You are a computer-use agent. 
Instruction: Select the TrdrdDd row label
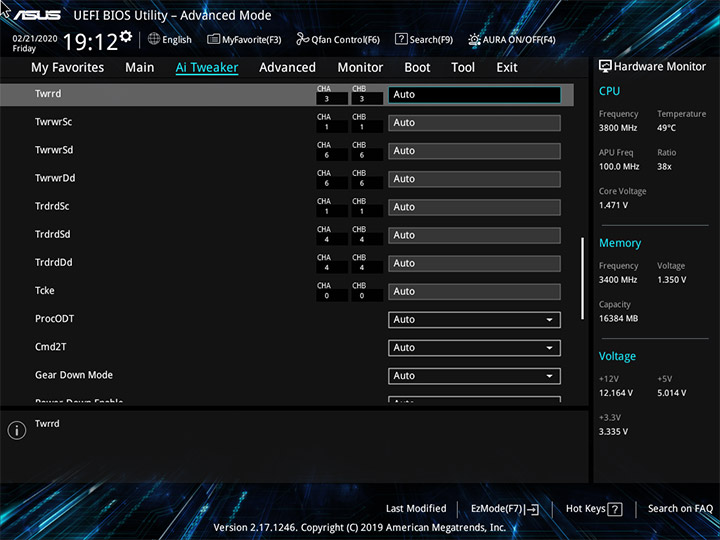click(54, 262)
